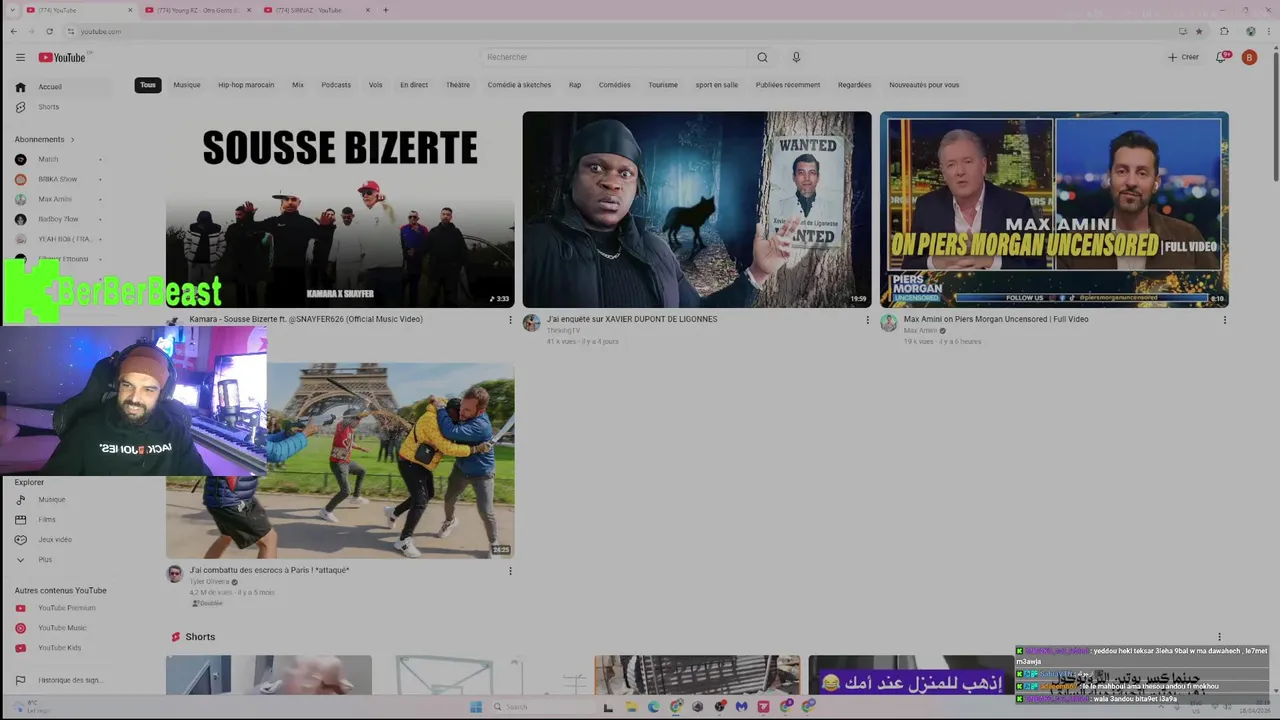Open a new browser tab
The image size is (1280, 720).
[386, 10]
